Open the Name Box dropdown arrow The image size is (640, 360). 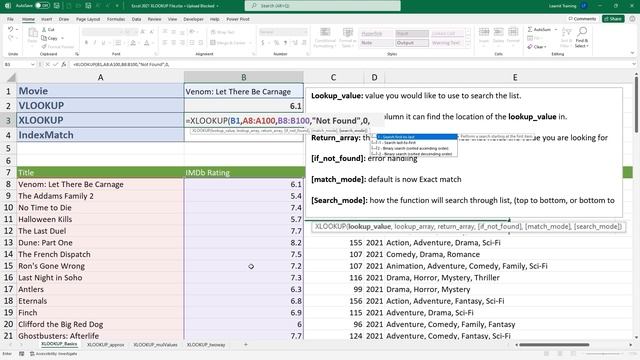click(x=32, y=64)
